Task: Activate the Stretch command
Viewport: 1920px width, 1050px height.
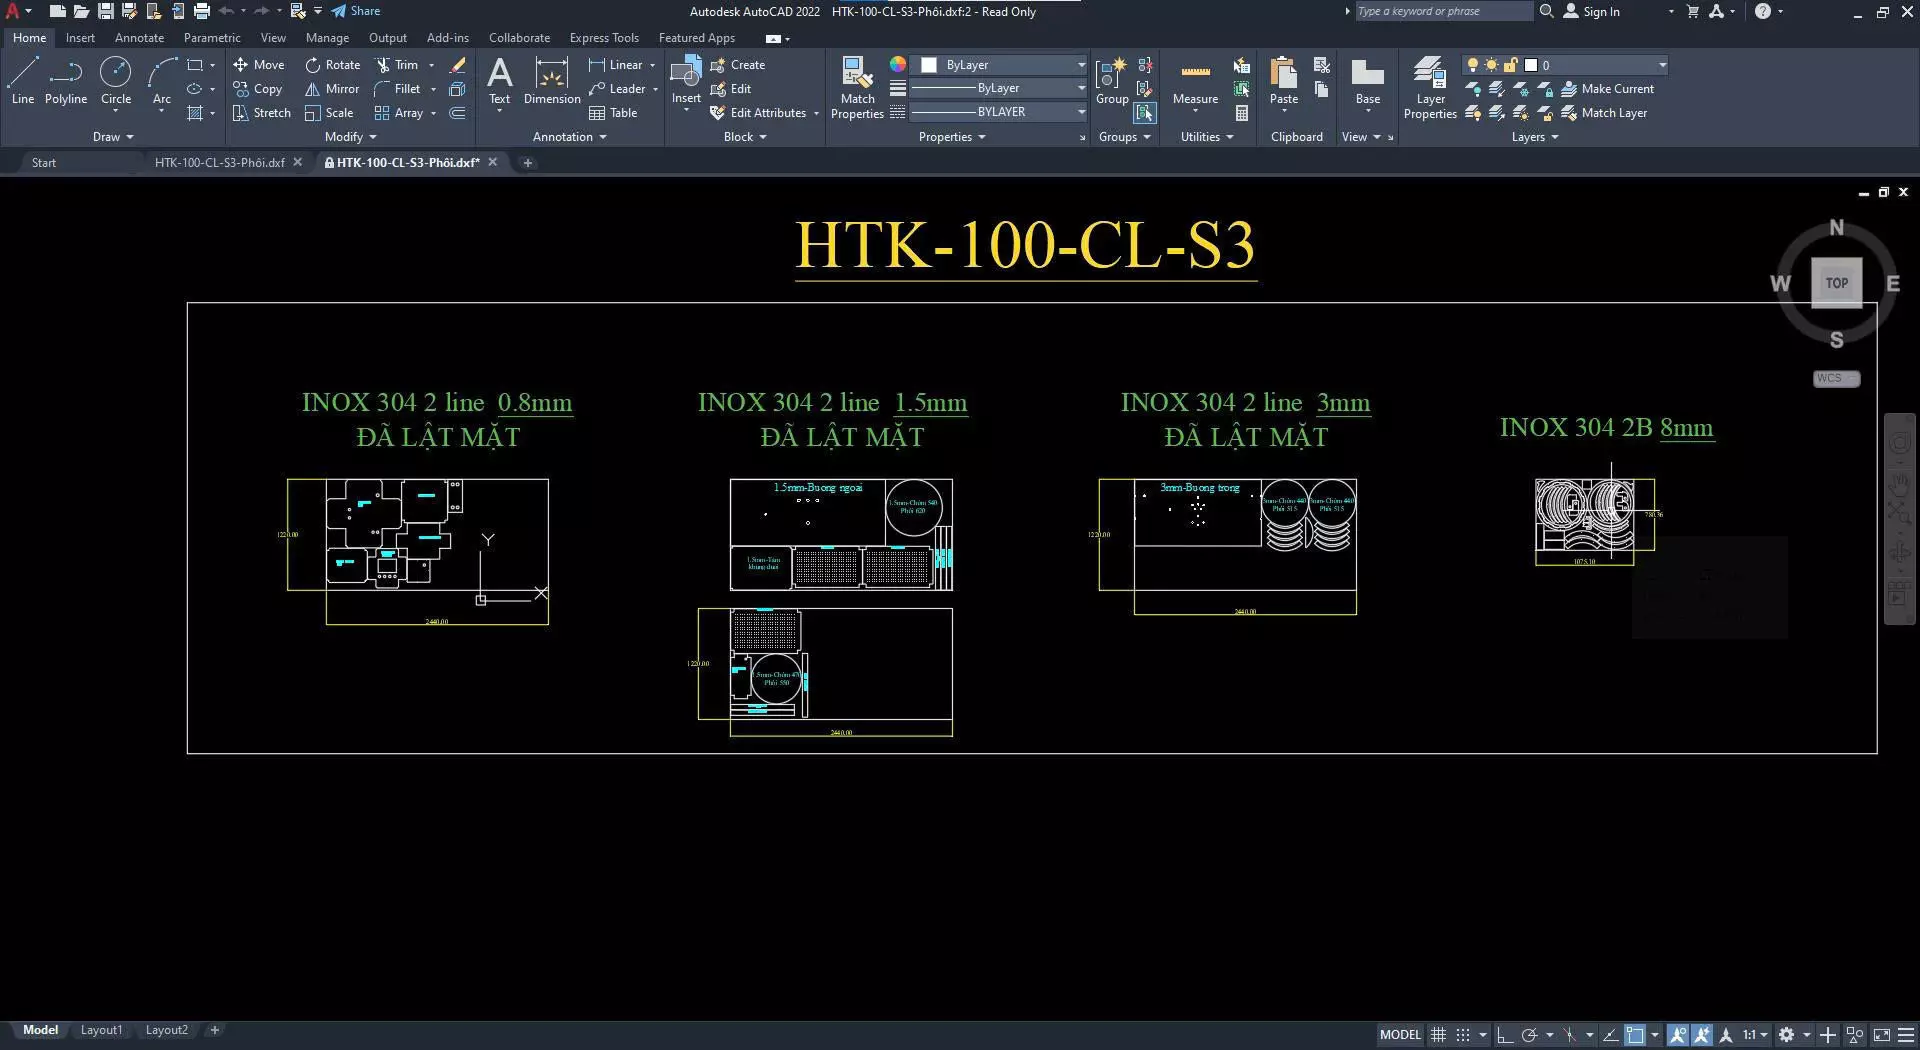Action: (262, 113)
